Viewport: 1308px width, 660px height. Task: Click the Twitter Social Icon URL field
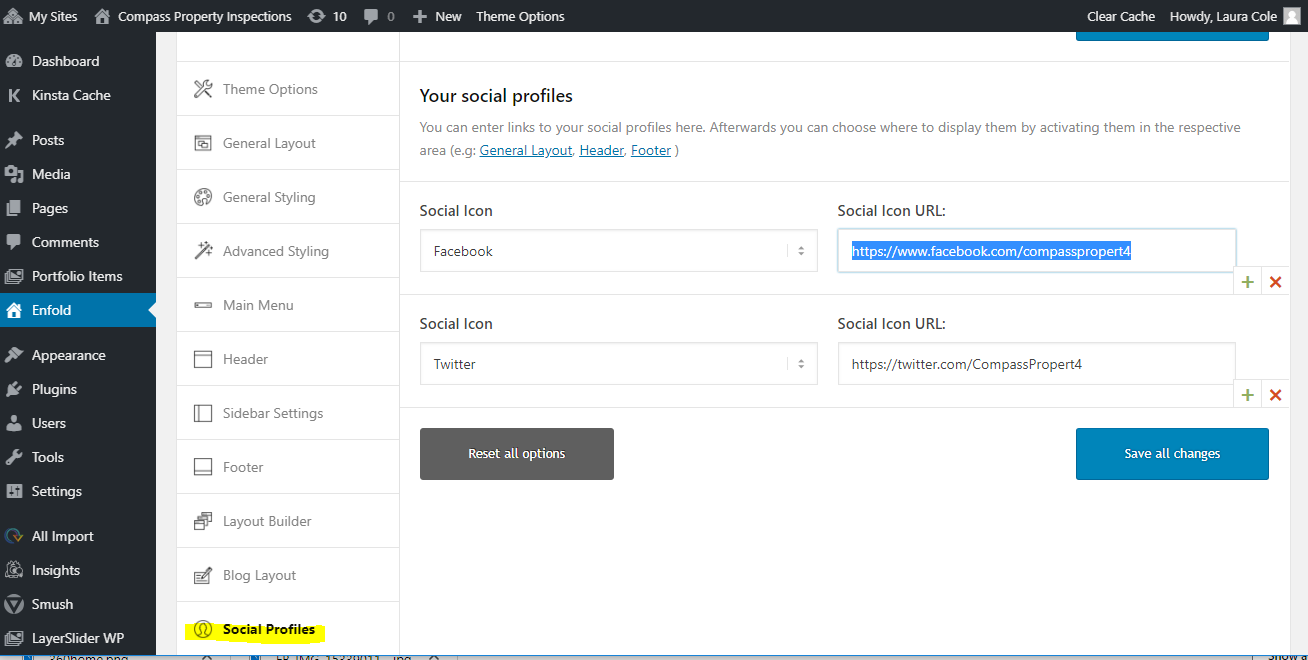click(x=1036, y=364)
